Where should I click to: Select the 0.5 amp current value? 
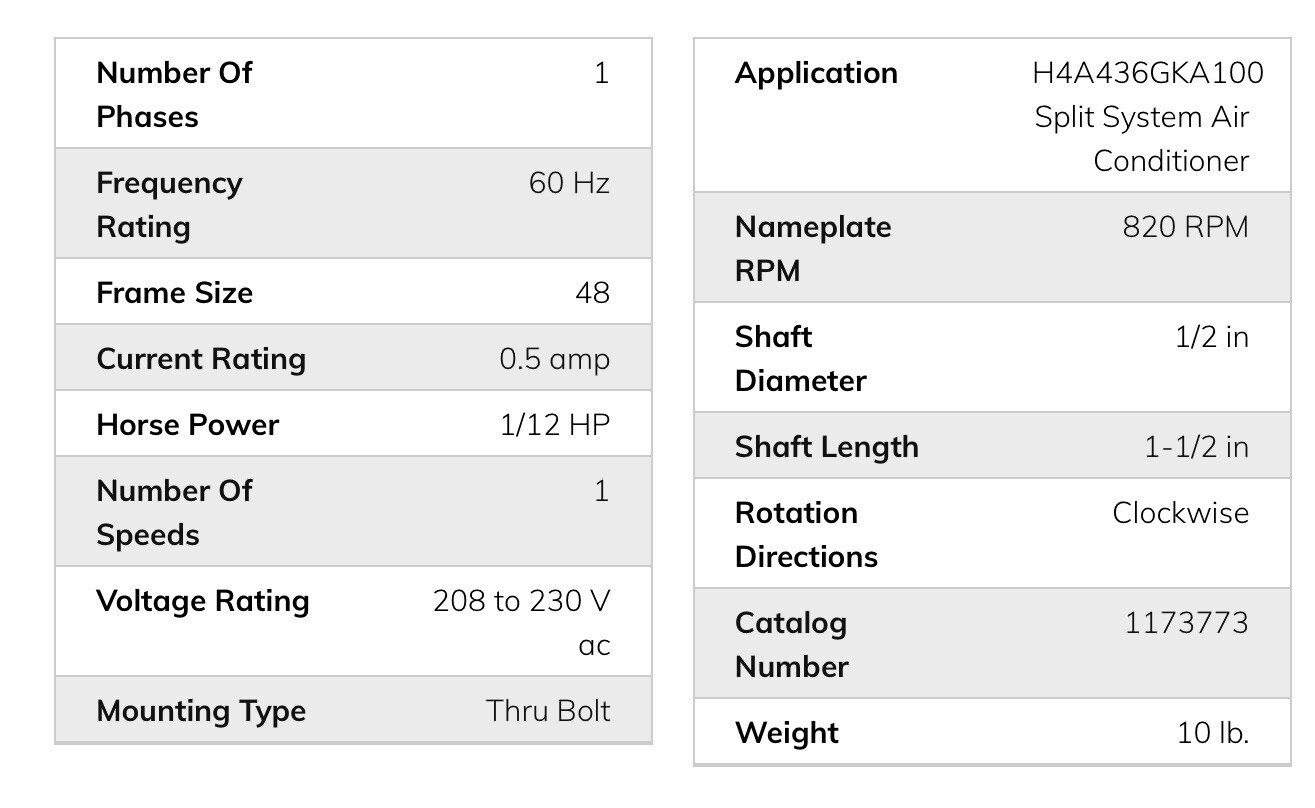554,359
